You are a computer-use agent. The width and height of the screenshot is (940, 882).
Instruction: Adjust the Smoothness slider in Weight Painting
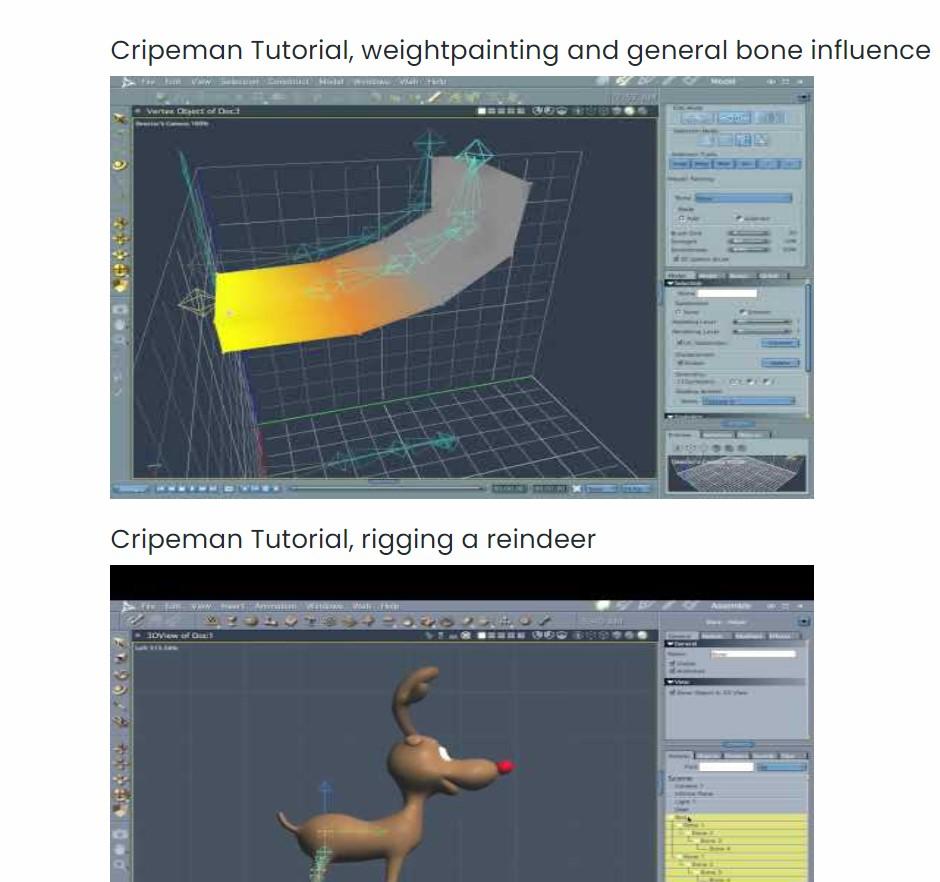(749, 249)
